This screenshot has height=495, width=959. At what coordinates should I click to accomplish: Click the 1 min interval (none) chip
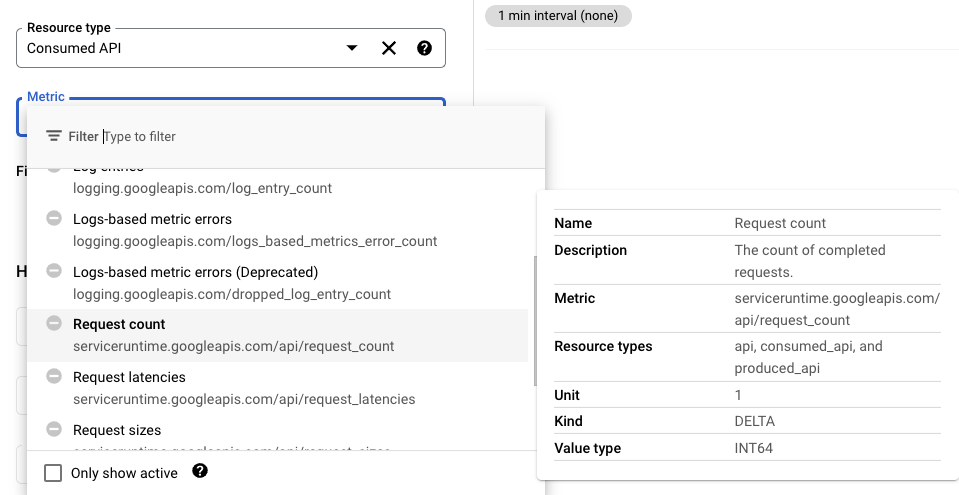click(x=558, y=16)
